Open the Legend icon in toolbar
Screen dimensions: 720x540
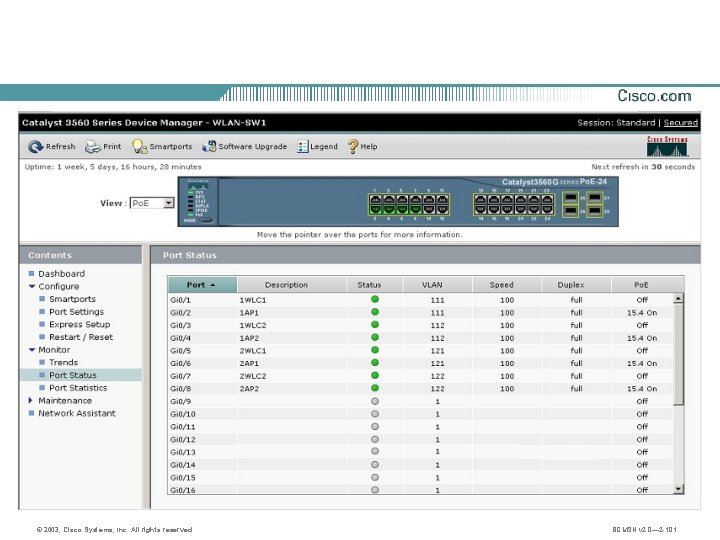[303, 146]
